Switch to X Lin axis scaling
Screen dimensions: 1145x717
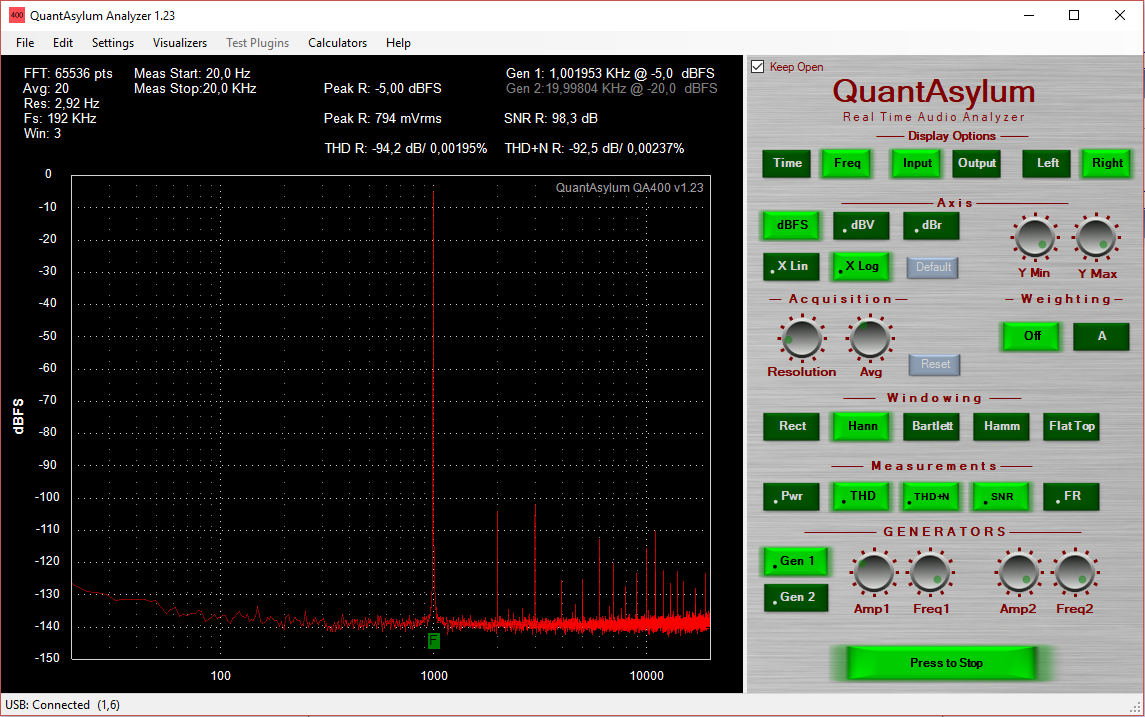(792, 267)
